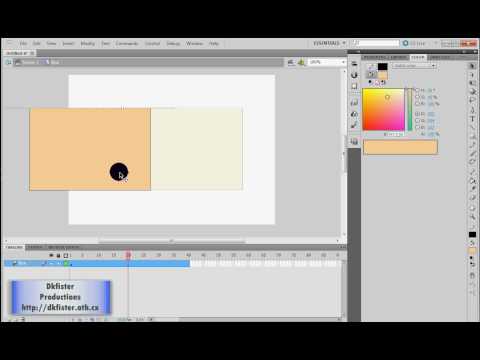Image resolution: width=480 pixels, height=360 pixels.
Task: Open the Modify menu
Action: point(88,44)
